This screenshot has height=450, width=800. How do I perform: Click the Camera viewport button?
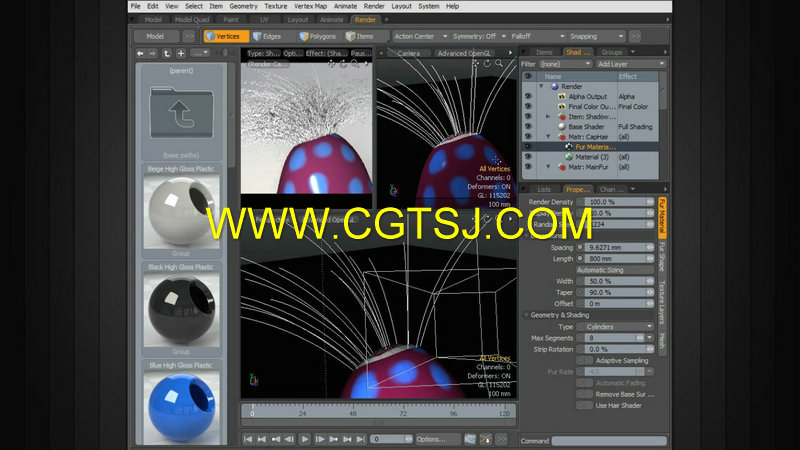[409, 53]
